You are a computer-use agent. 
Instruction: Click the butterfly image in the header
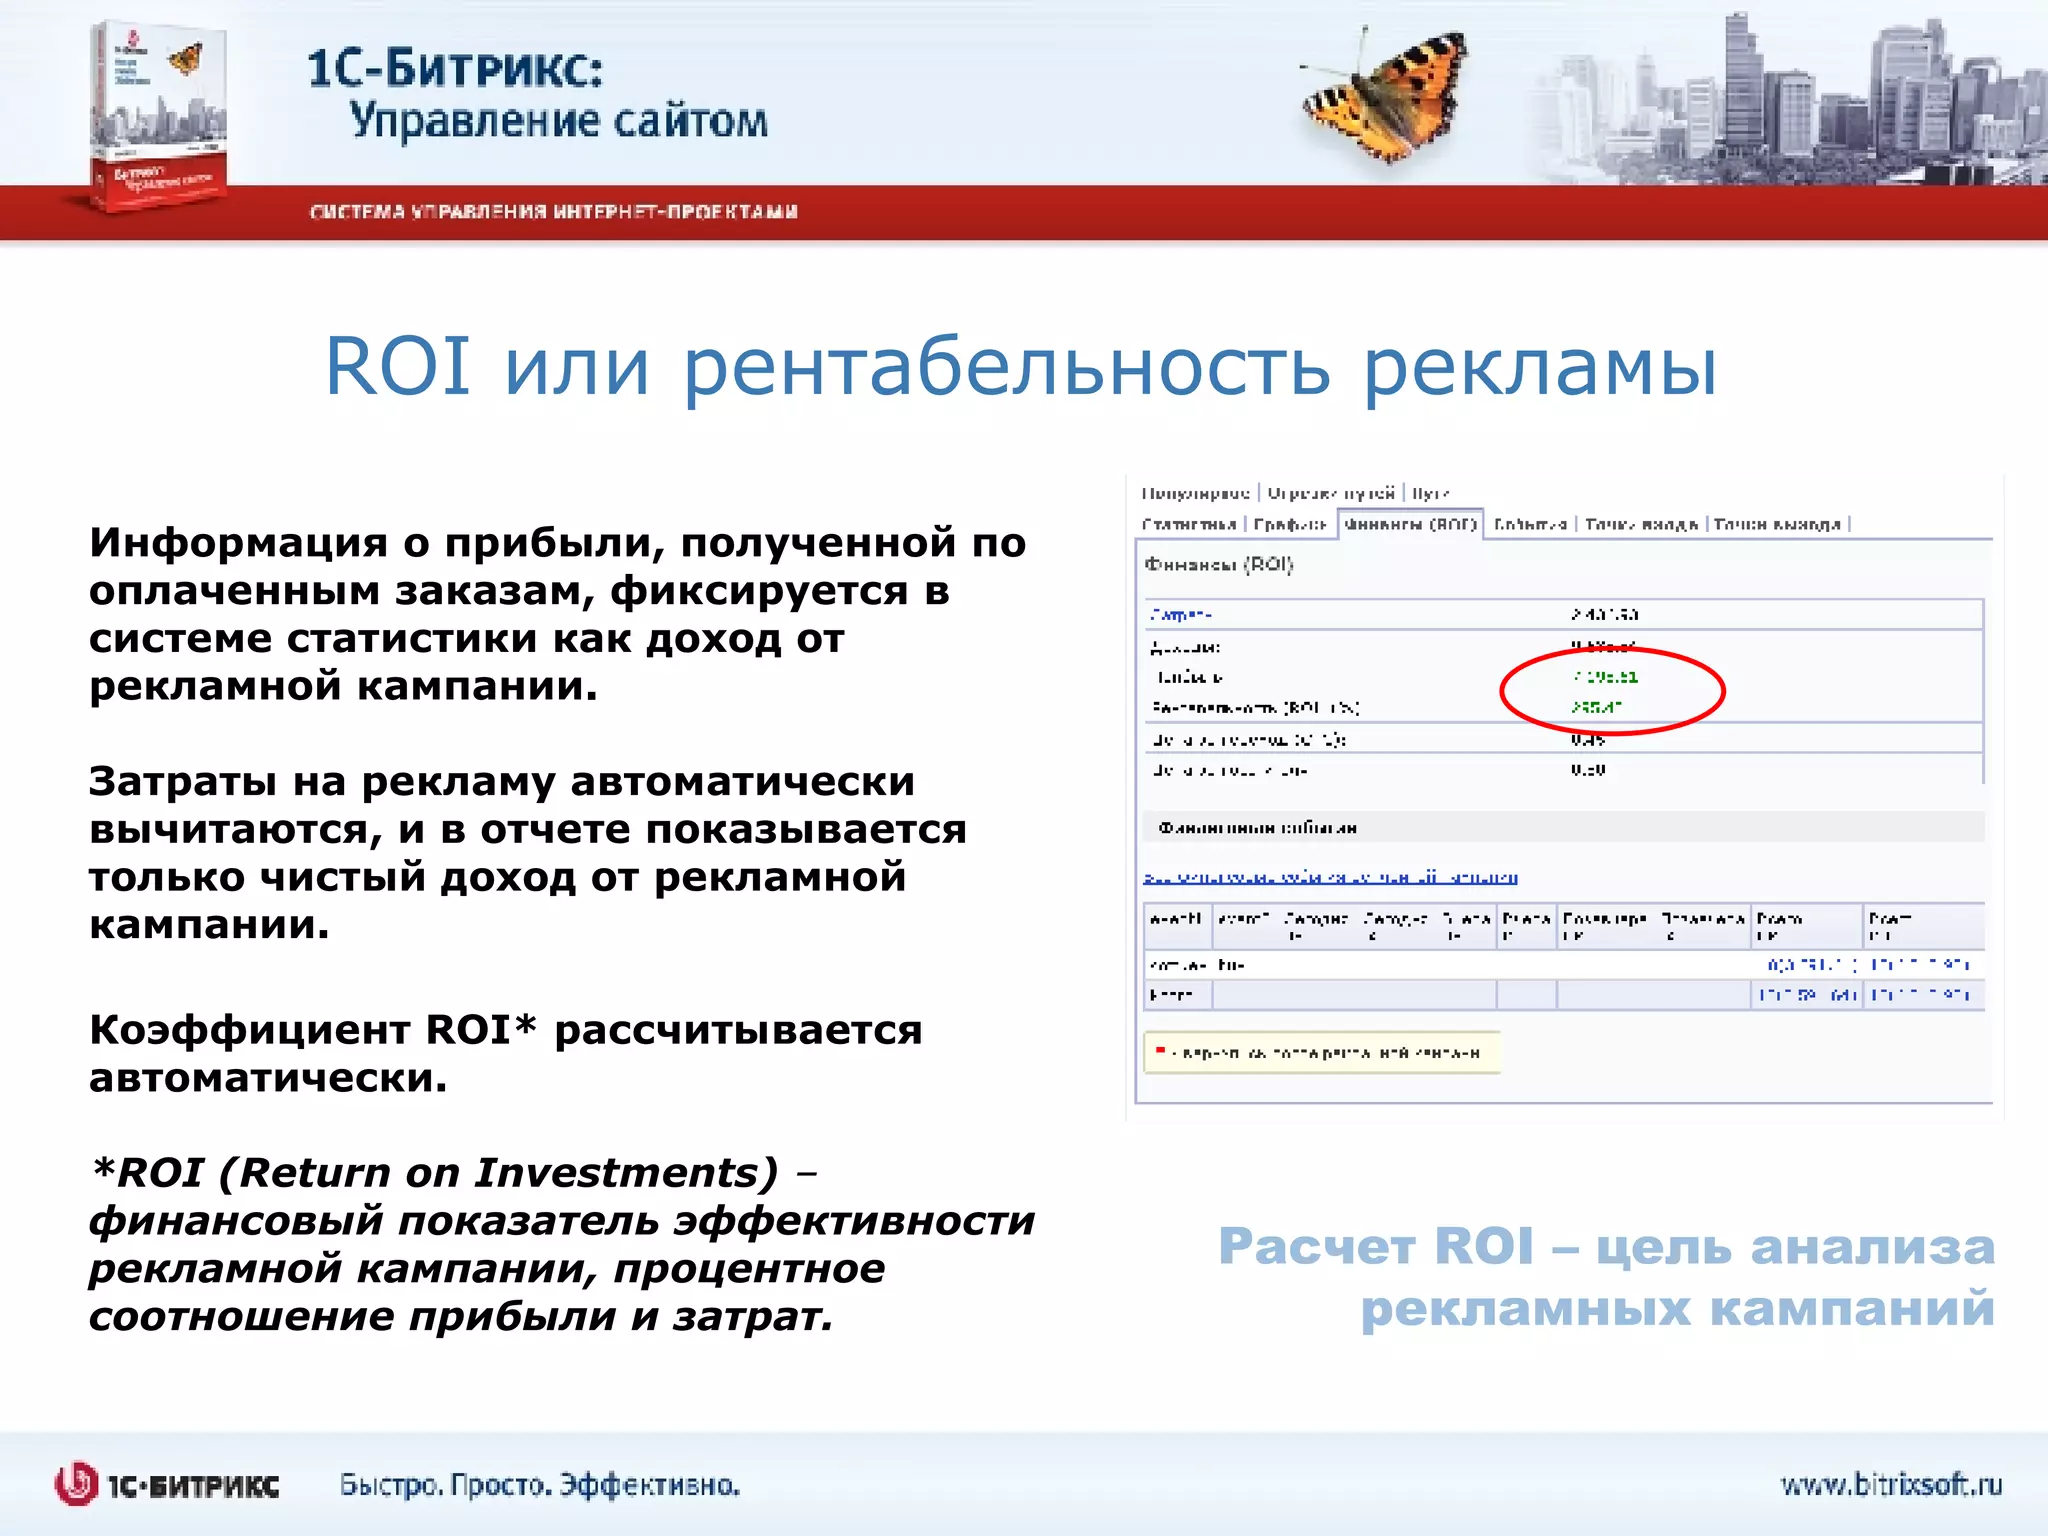(x=1387, y=96)
